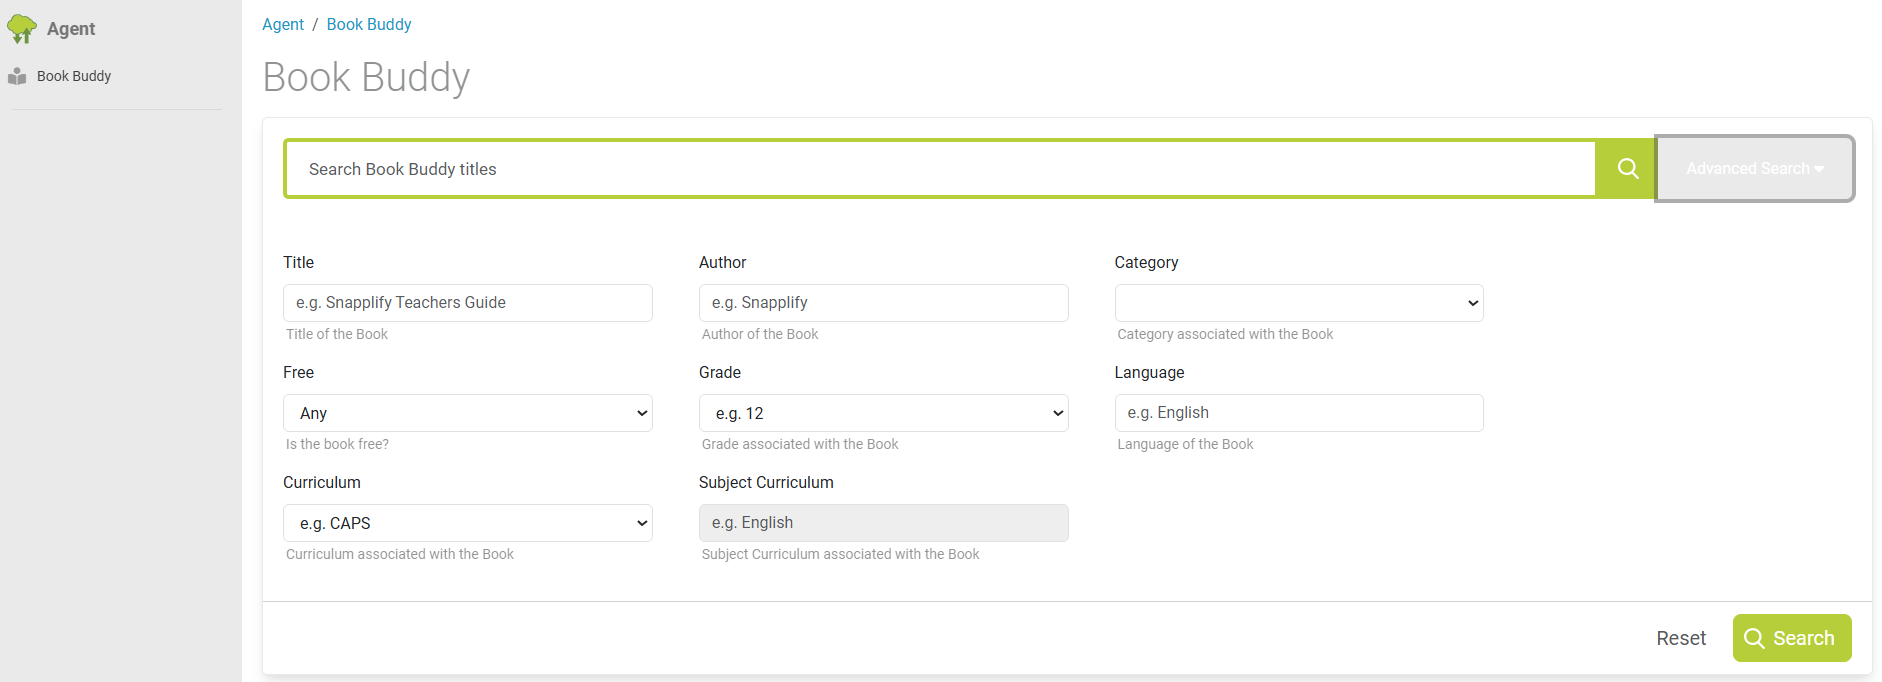The height and width of the screenshot is (682, 1882).
Task: Click 'Subject Curriculum associated with the Book' hint
Action: tap(841, 554)
